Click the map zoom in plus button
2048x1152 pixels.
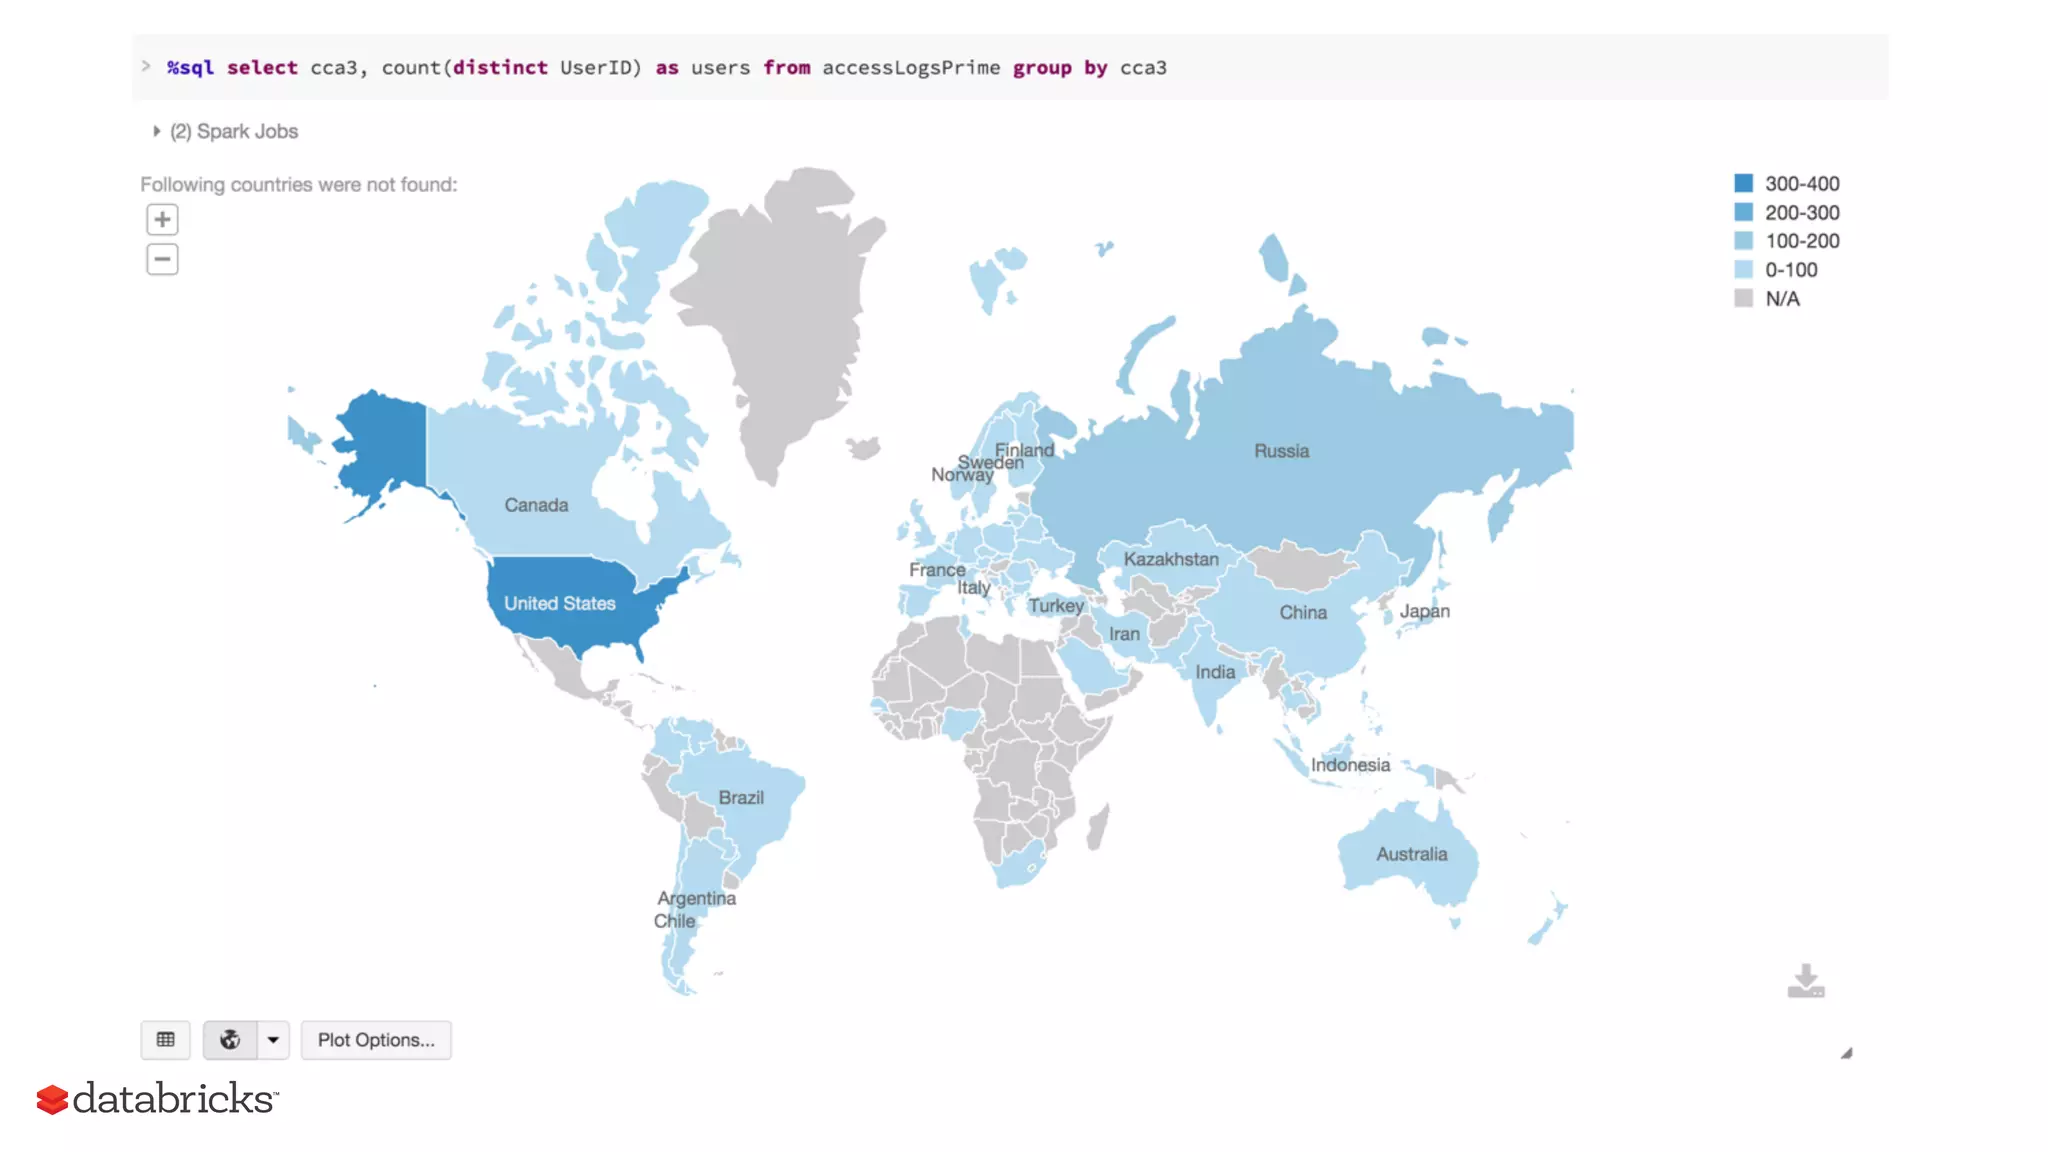pos(162,219)
